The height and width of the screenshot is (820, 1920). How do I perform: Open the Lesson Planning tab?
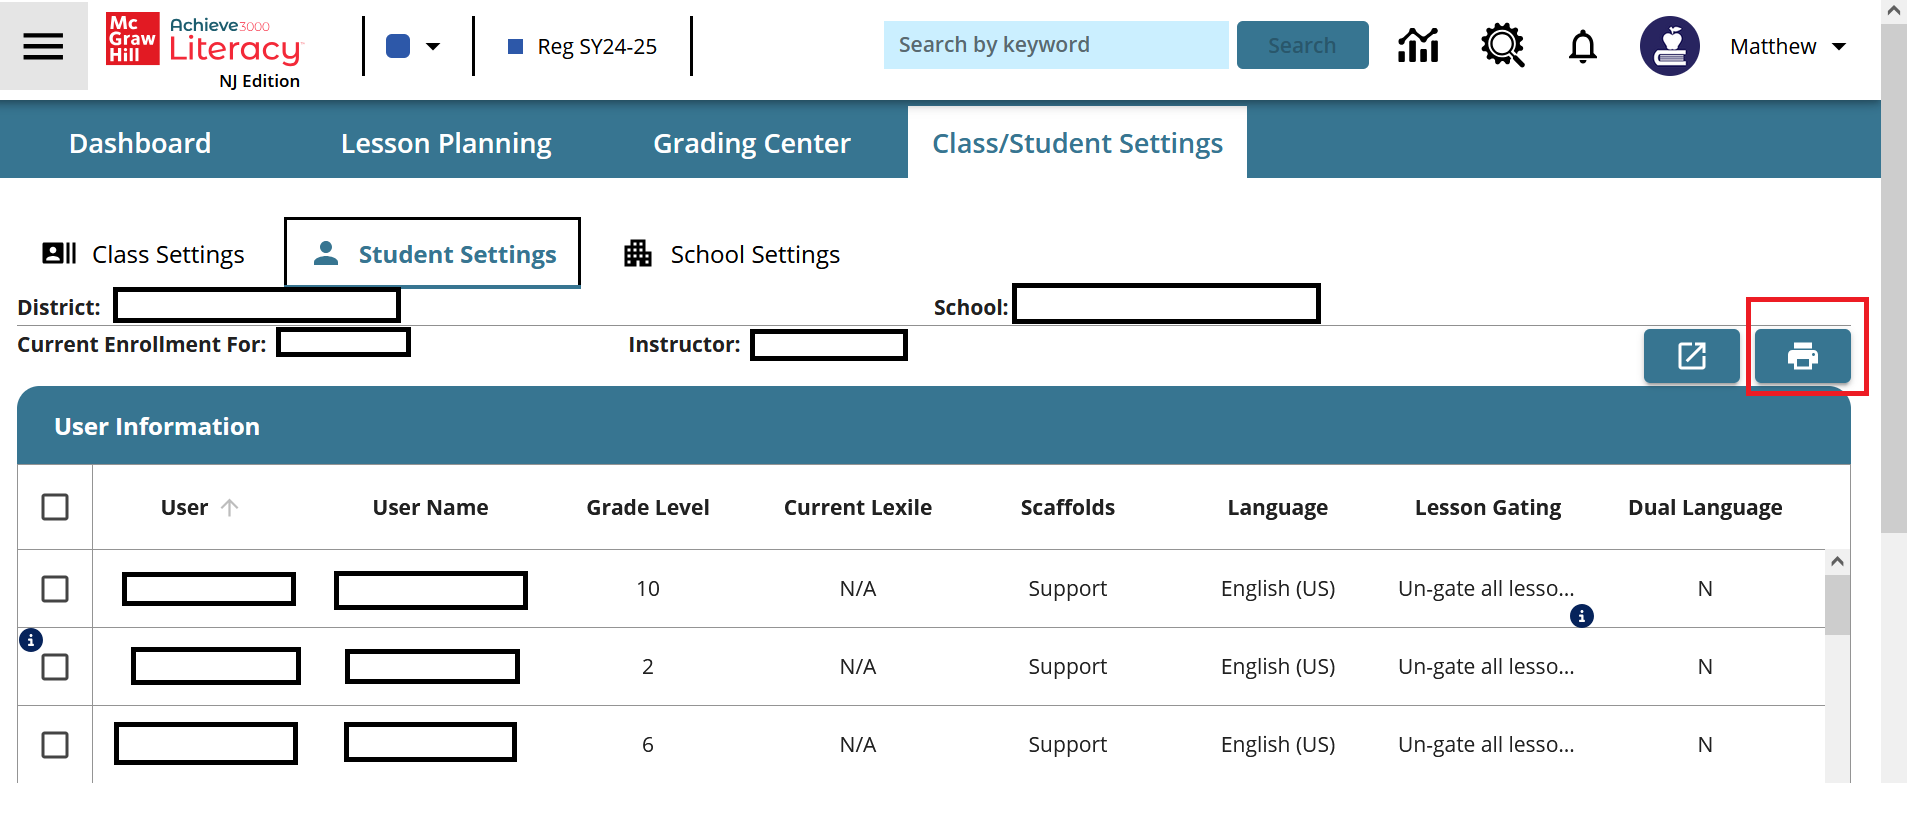(446, 143)
